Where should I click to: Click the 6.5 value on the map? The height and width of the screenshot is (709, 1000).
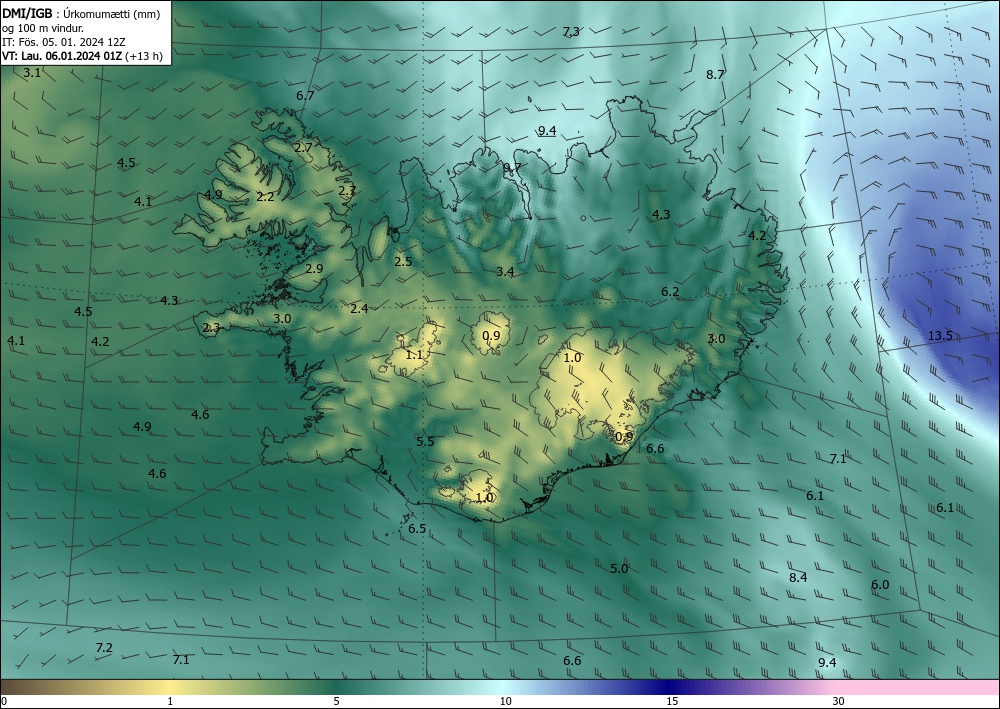pyautogui.click(x=417, y=529)
